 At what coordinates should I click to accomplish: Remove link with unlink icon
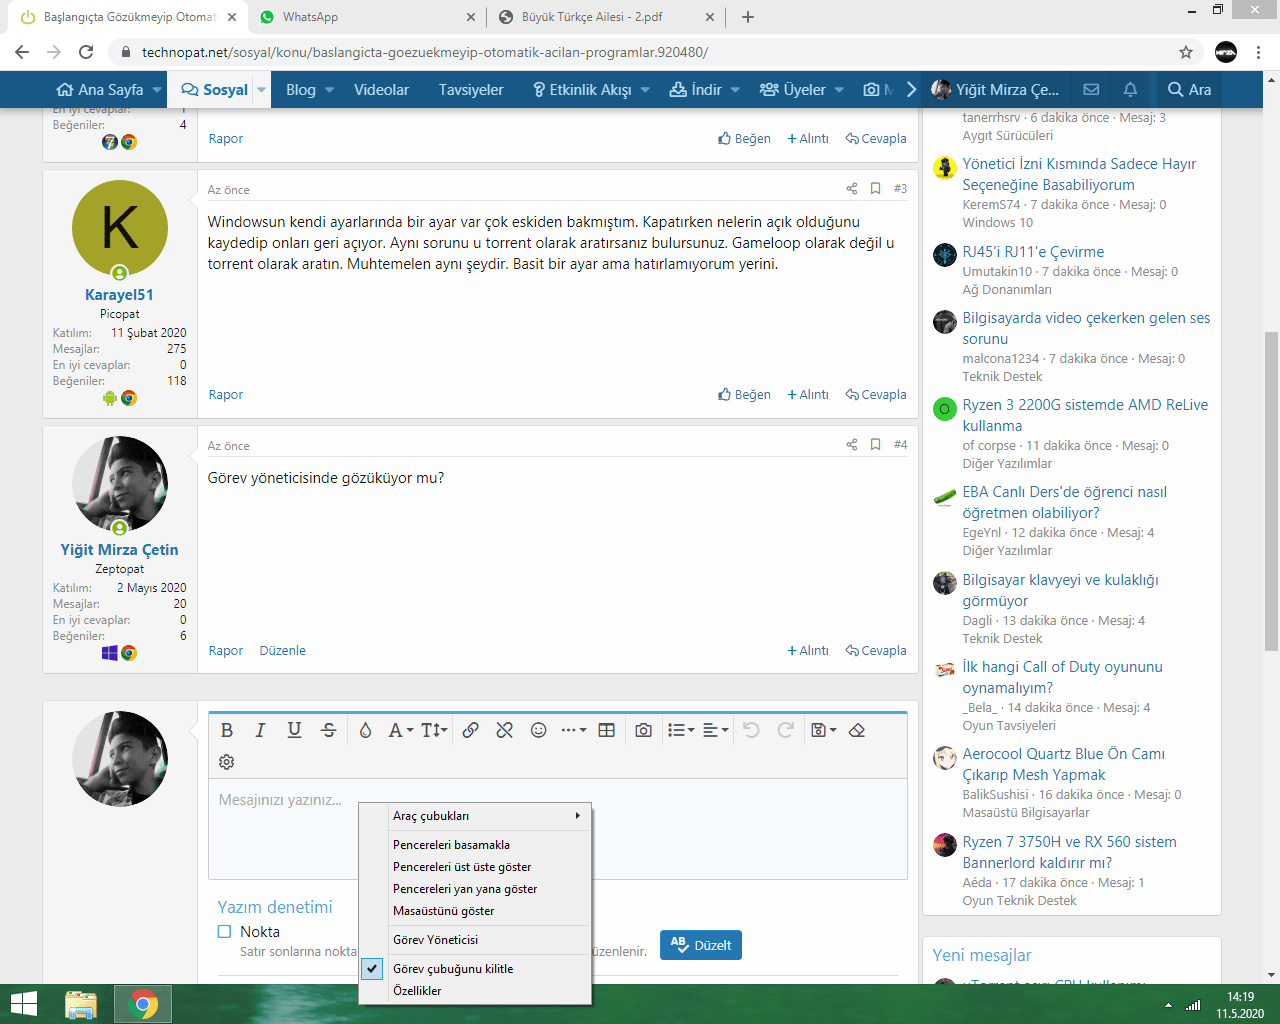[x=505, y=730]
